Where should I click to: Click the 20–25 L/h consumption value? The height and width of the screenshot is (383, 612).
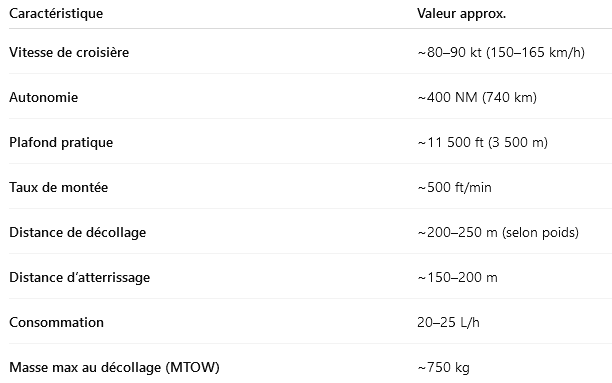tap(448, 322)
